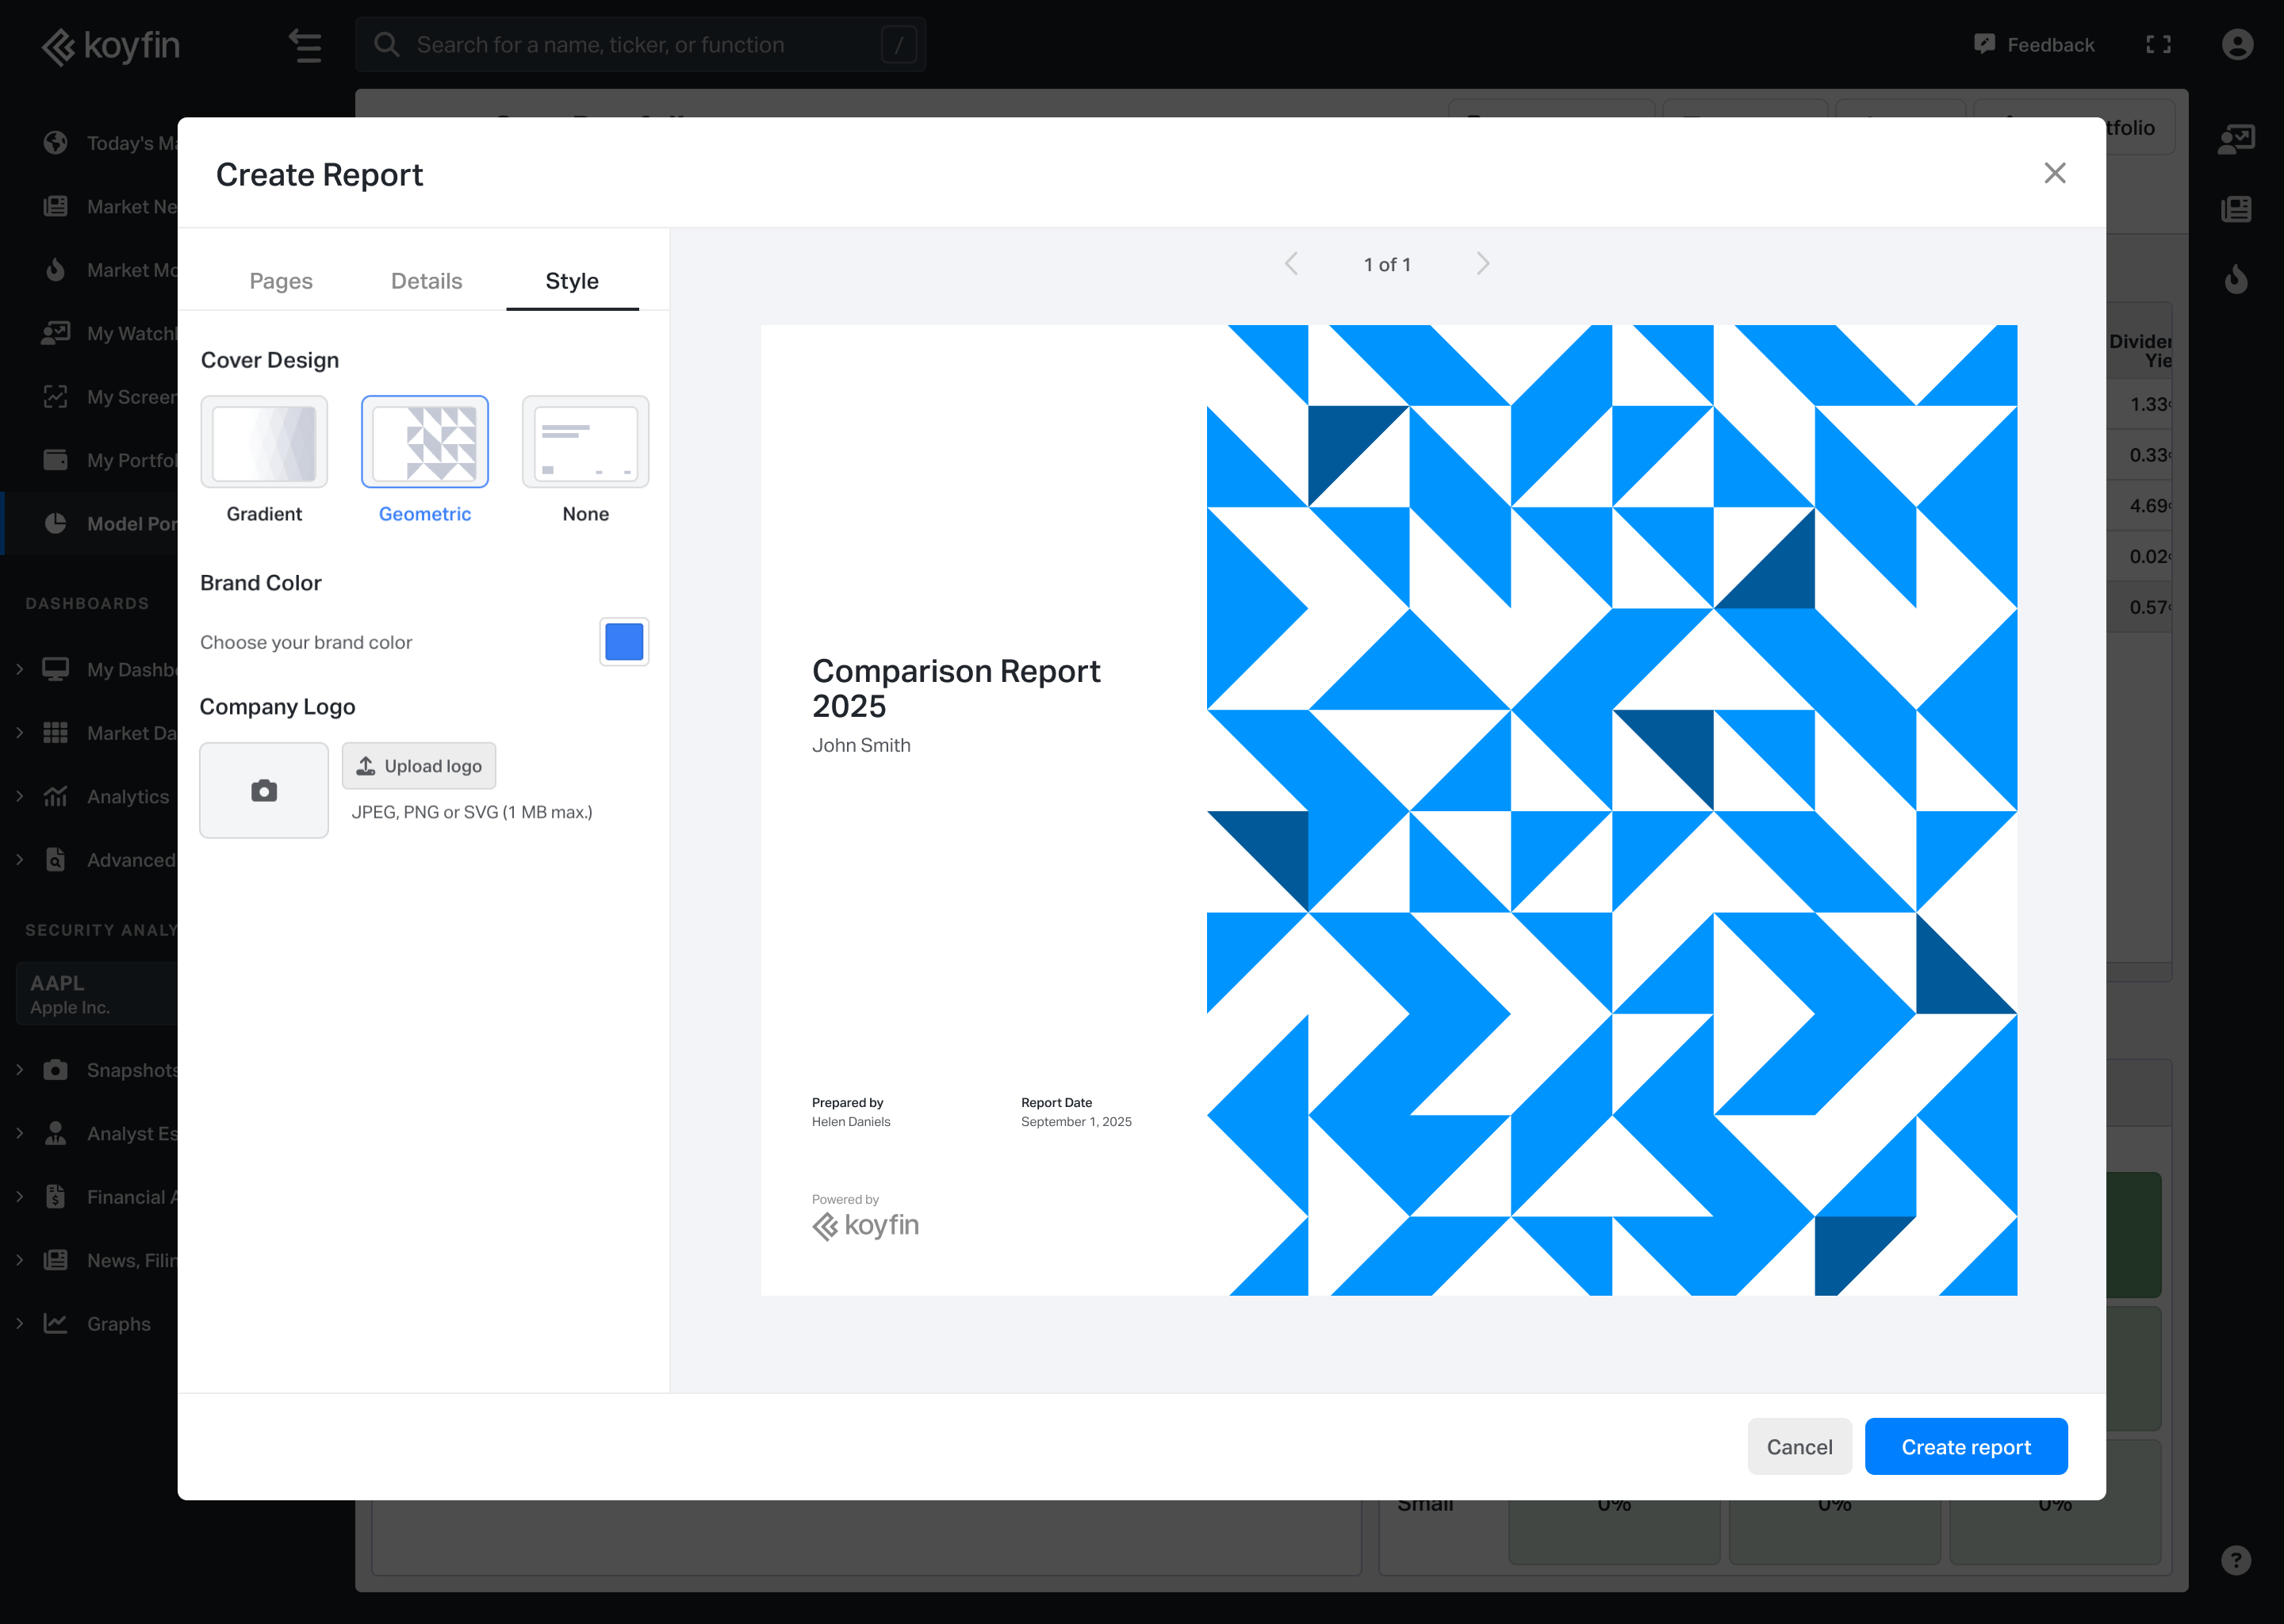2284x1624 pixels.
Task: Select the Gradient cover design
Action: [x=264, y=442]
